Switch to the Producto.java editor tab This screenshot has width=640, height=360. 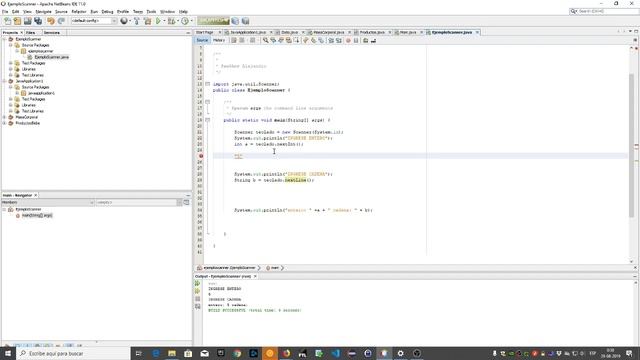point(372,32)
